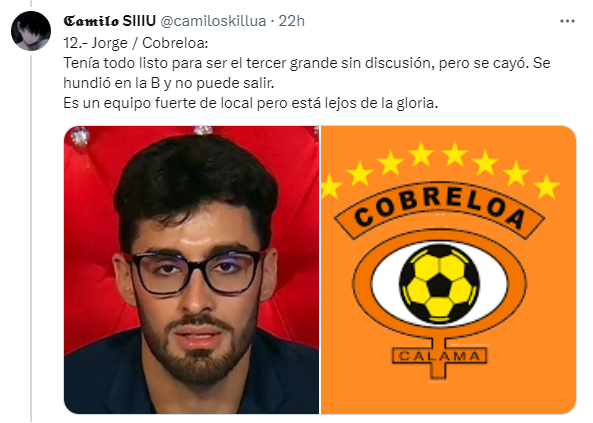Visit the @camiloskillua handle link
The width and height of the screenshot is (593, 423).
(x=213, y=21)
